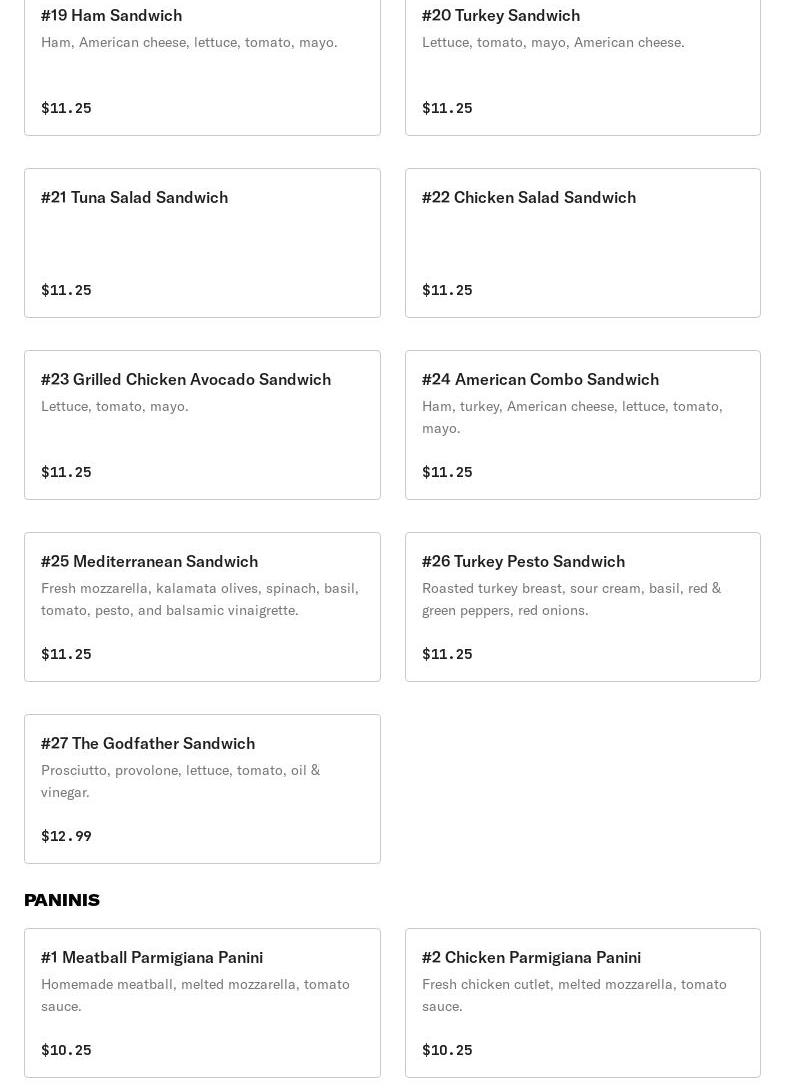Click the American Combo Sandwich ingredients description
Image resolution: width=785 pixels, height=1092 pixels.
[571, 417]
